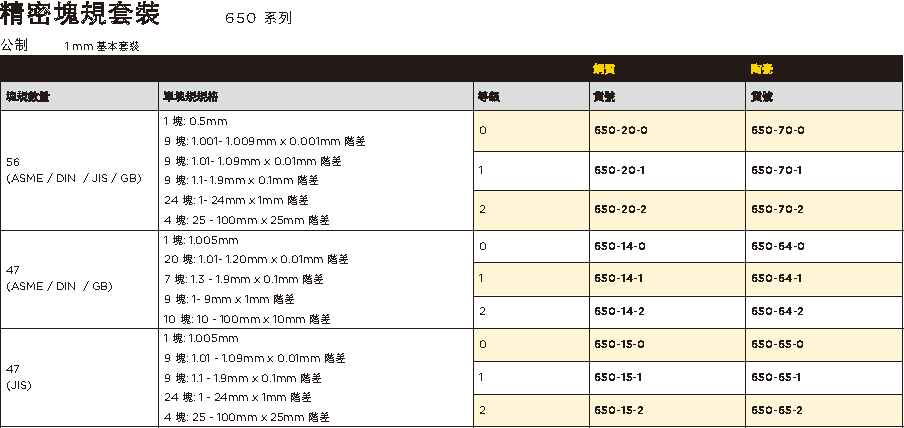Click the 4 塊: 25-100mm line in JIS set
The height and width of the screenshot is (428, 904).
point(247,417)
